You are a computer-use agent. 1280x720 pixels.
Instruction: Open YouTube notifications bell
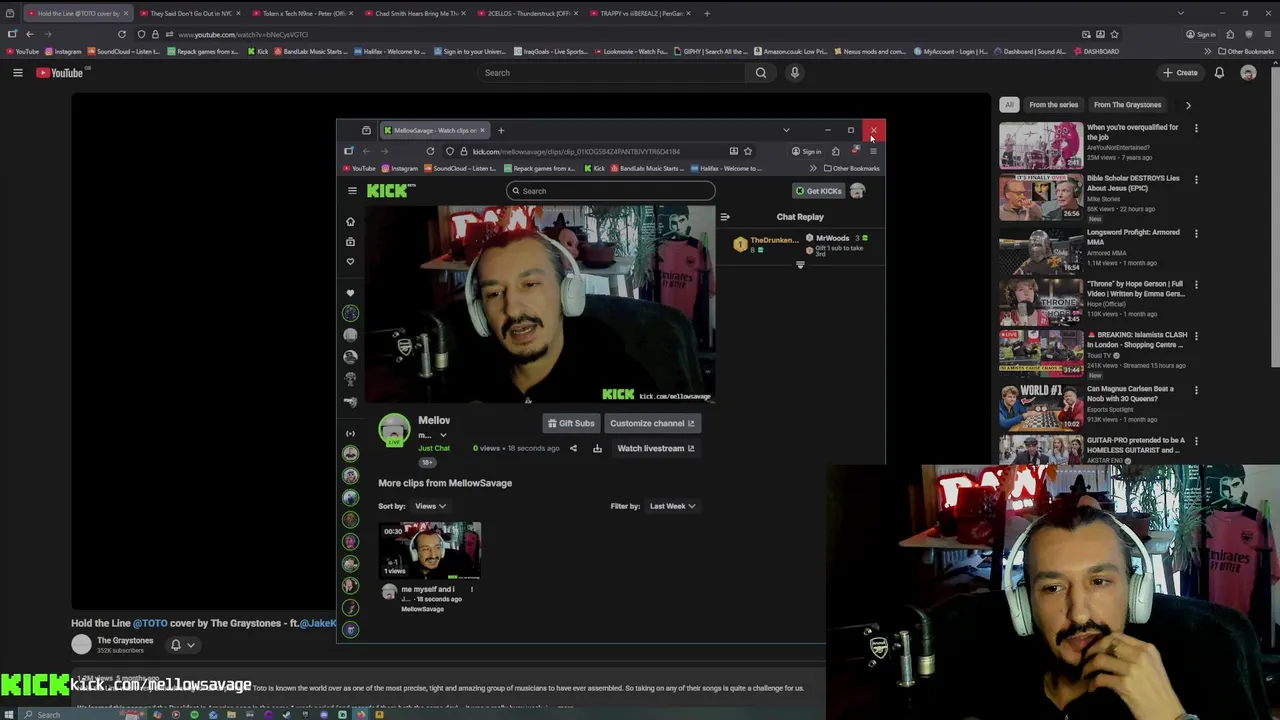click(x=1219, y=73)
